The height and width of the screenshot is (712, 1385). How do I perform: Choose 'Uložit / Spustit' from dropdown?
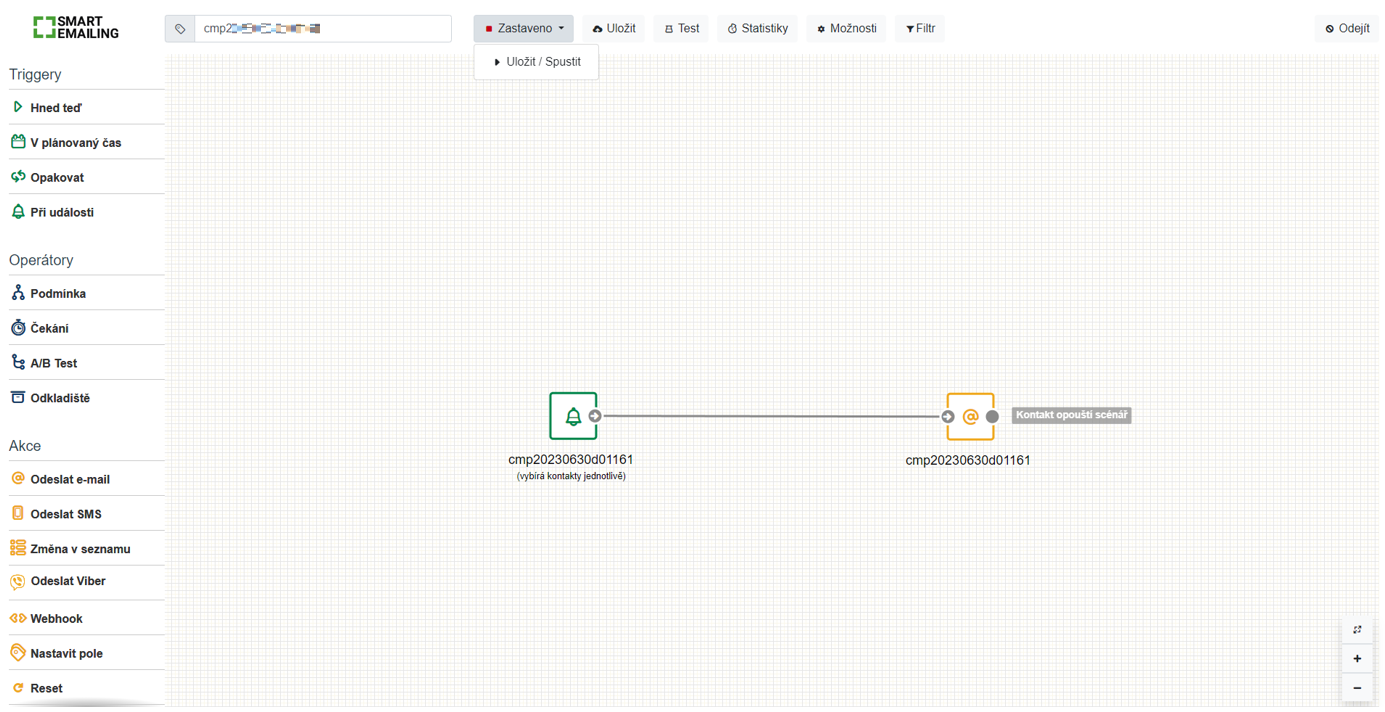point(537,62)
